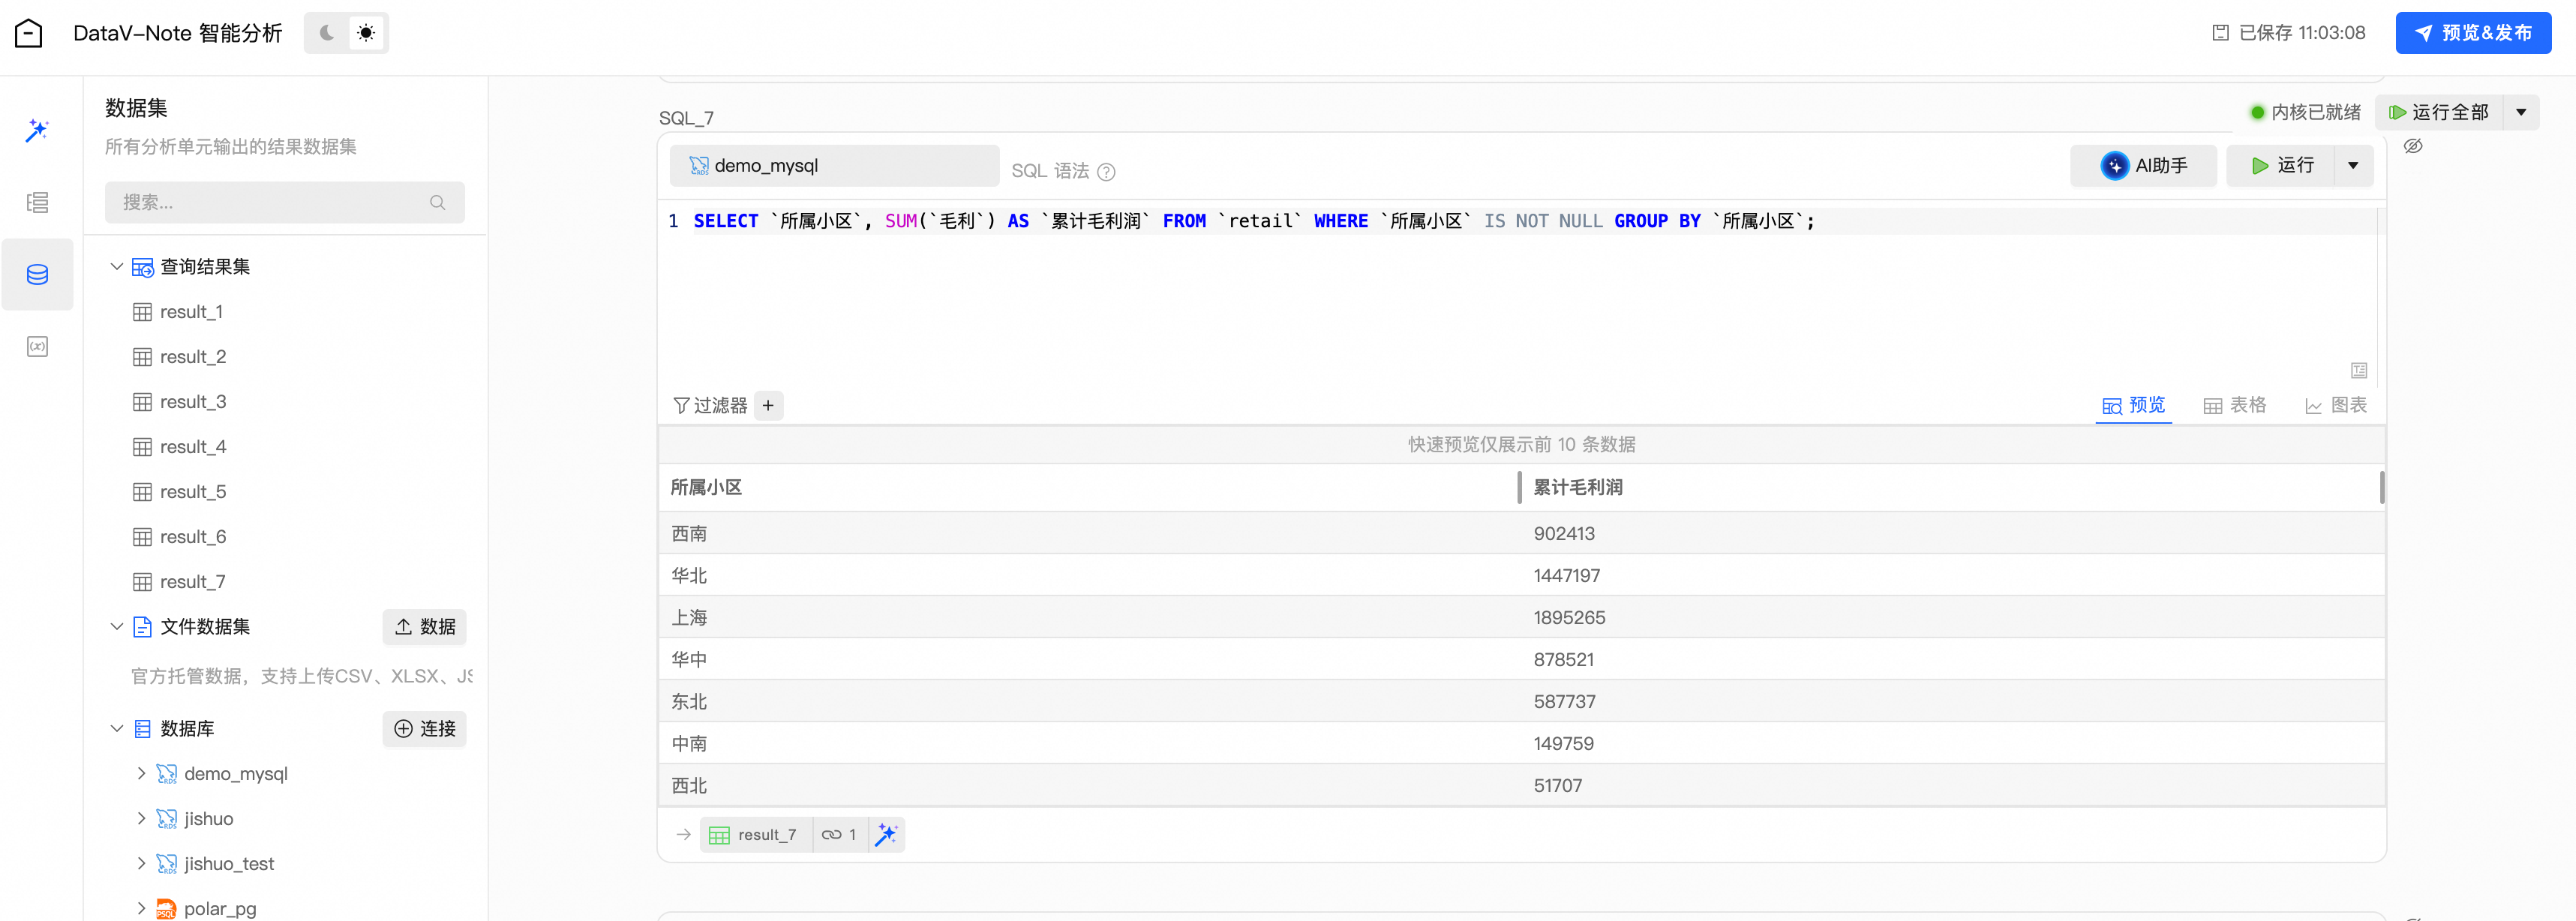This screenshot has width=2576, height=921.
Task: Click the home icon at top left
Action: tap(29, 33)
